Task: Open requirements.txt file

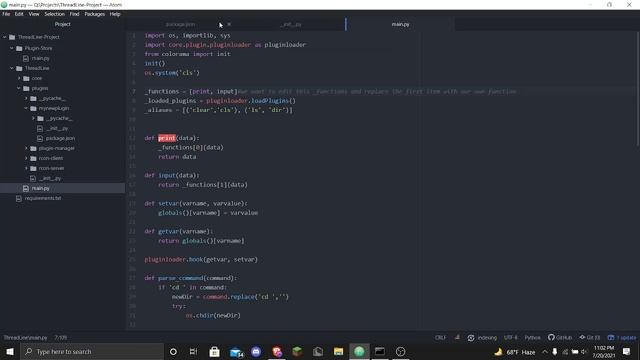Action: [x=42, y=198]
